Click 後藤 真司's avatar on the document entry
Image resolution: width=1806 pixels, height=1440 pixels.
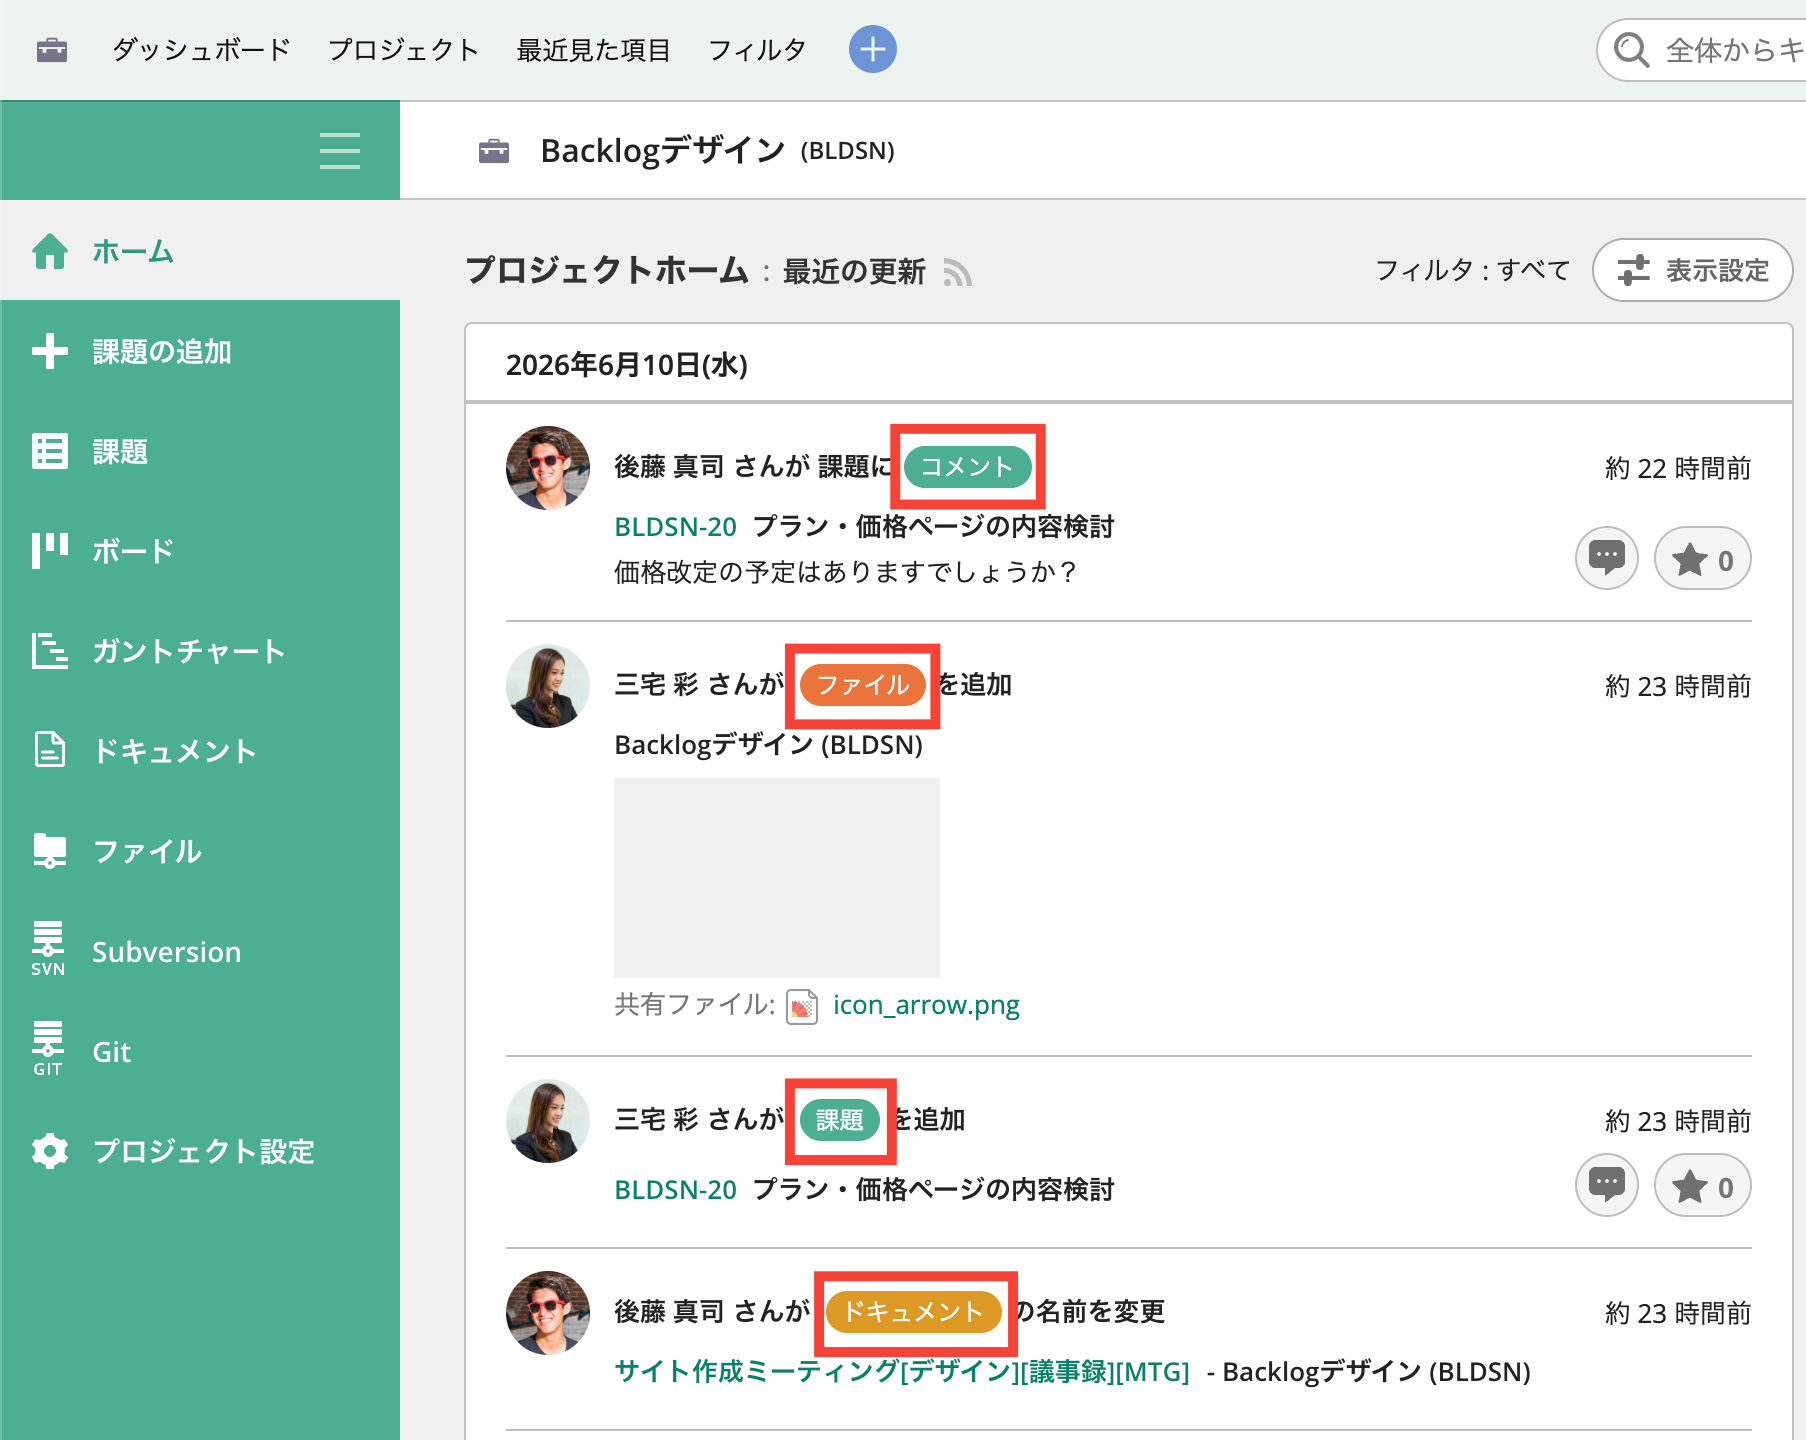pos(548,1313)
